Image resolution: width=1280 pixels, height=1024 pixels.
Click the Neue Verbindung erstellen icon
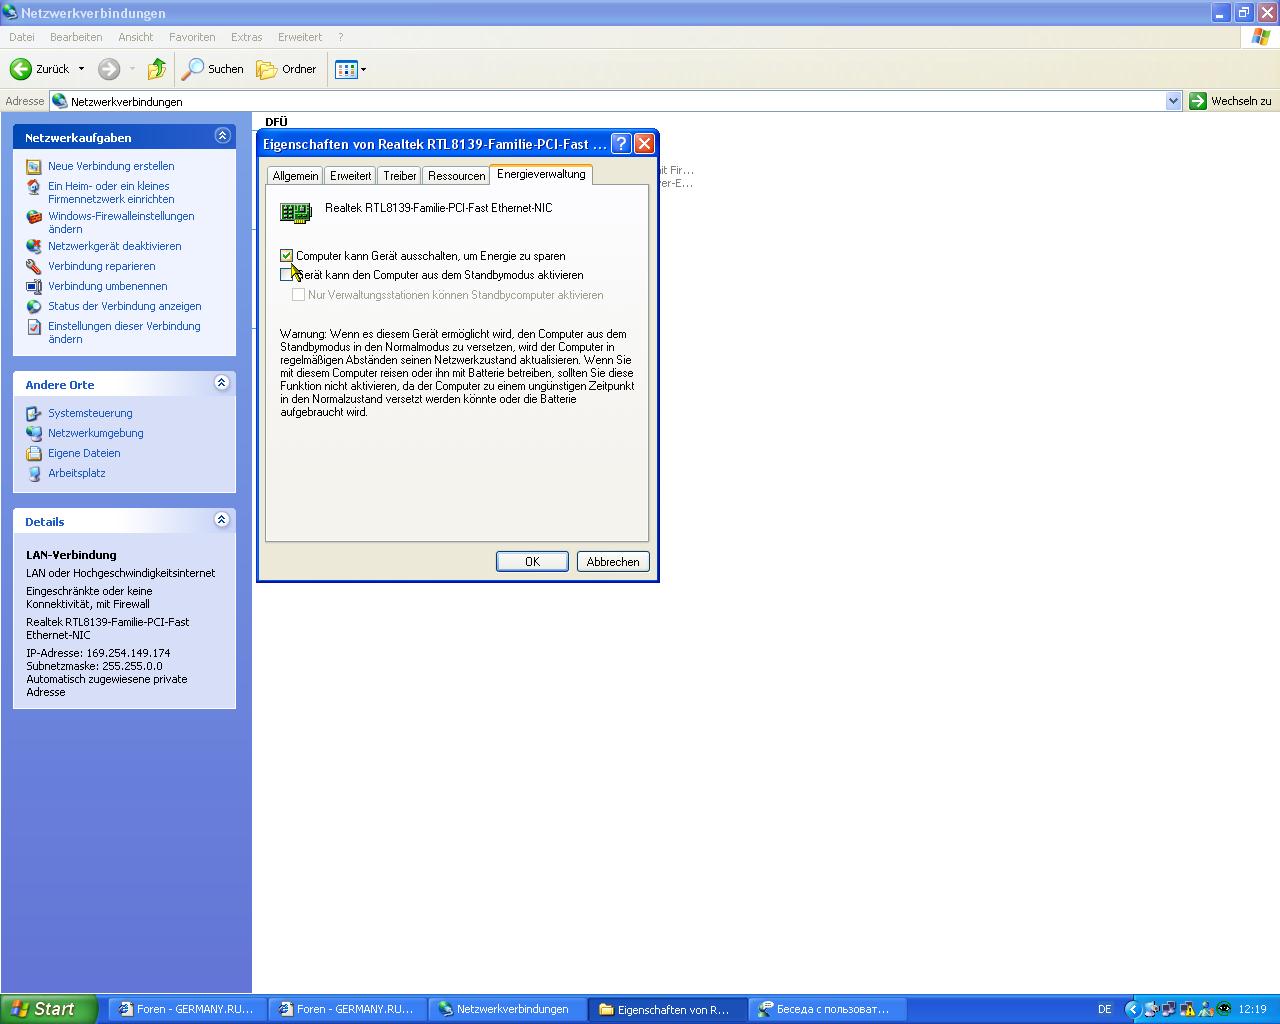[x=34, y=167]
